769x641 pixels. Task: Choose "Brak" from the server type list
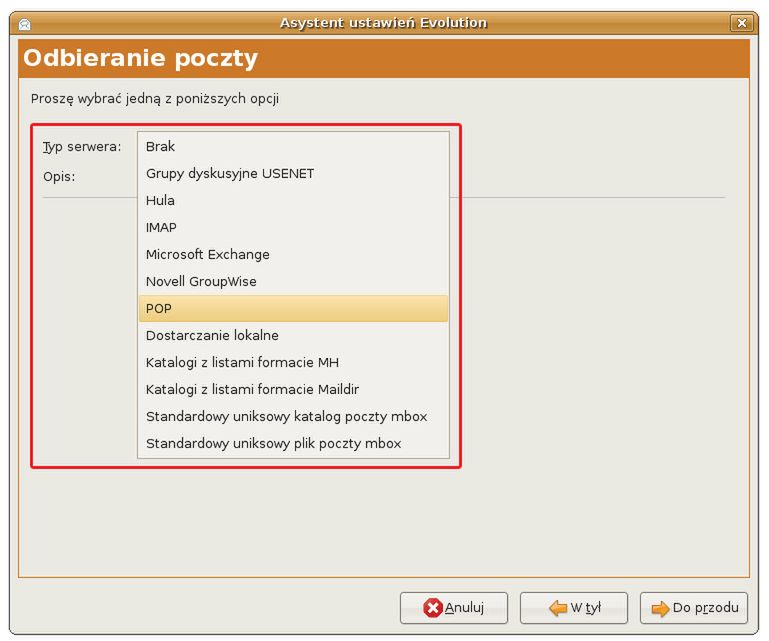[x=293, y=146]
